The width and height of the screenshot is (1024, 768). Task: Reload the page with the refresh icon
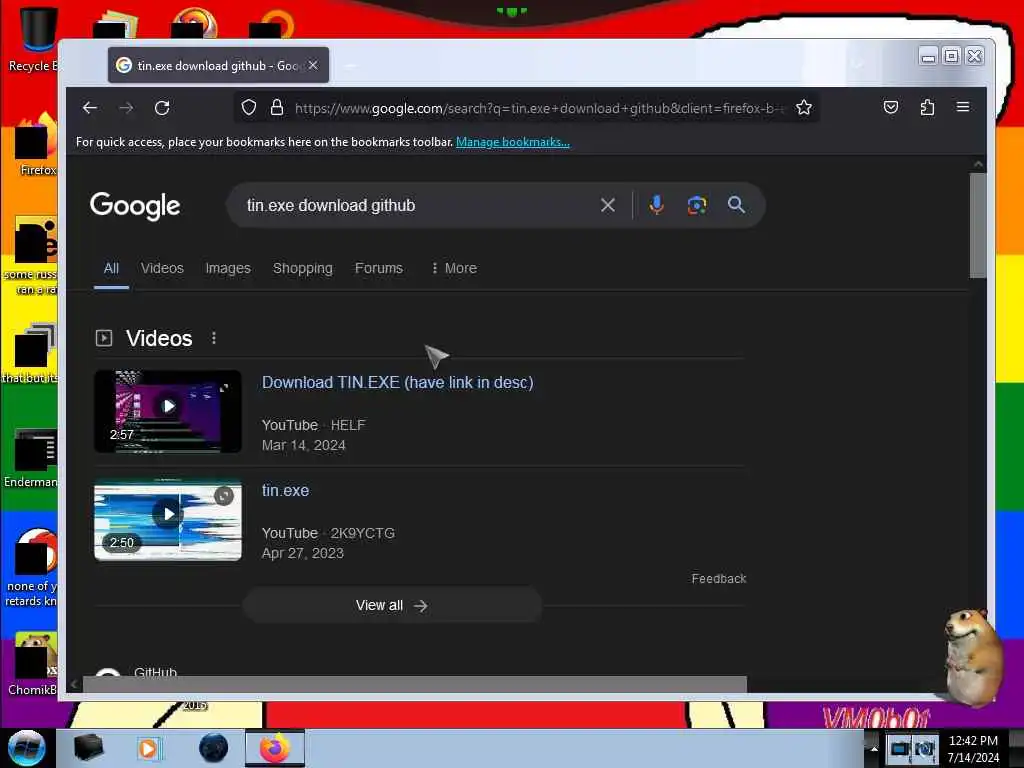[162, 108]
